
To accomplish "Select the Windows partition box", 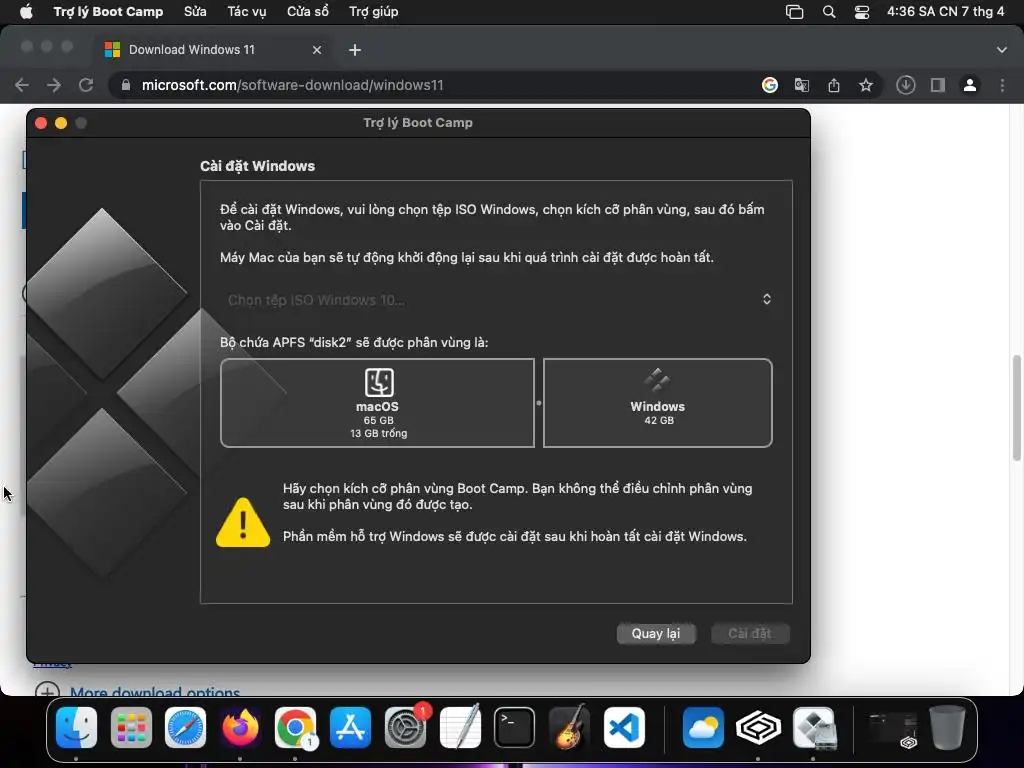I will tap(658, 403).
